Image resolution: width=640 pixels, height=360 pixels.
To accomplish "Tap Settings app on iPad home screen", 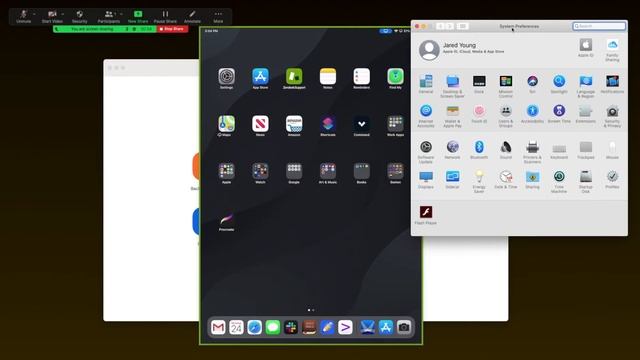I will pyautogui.click(x=227, y=77).
